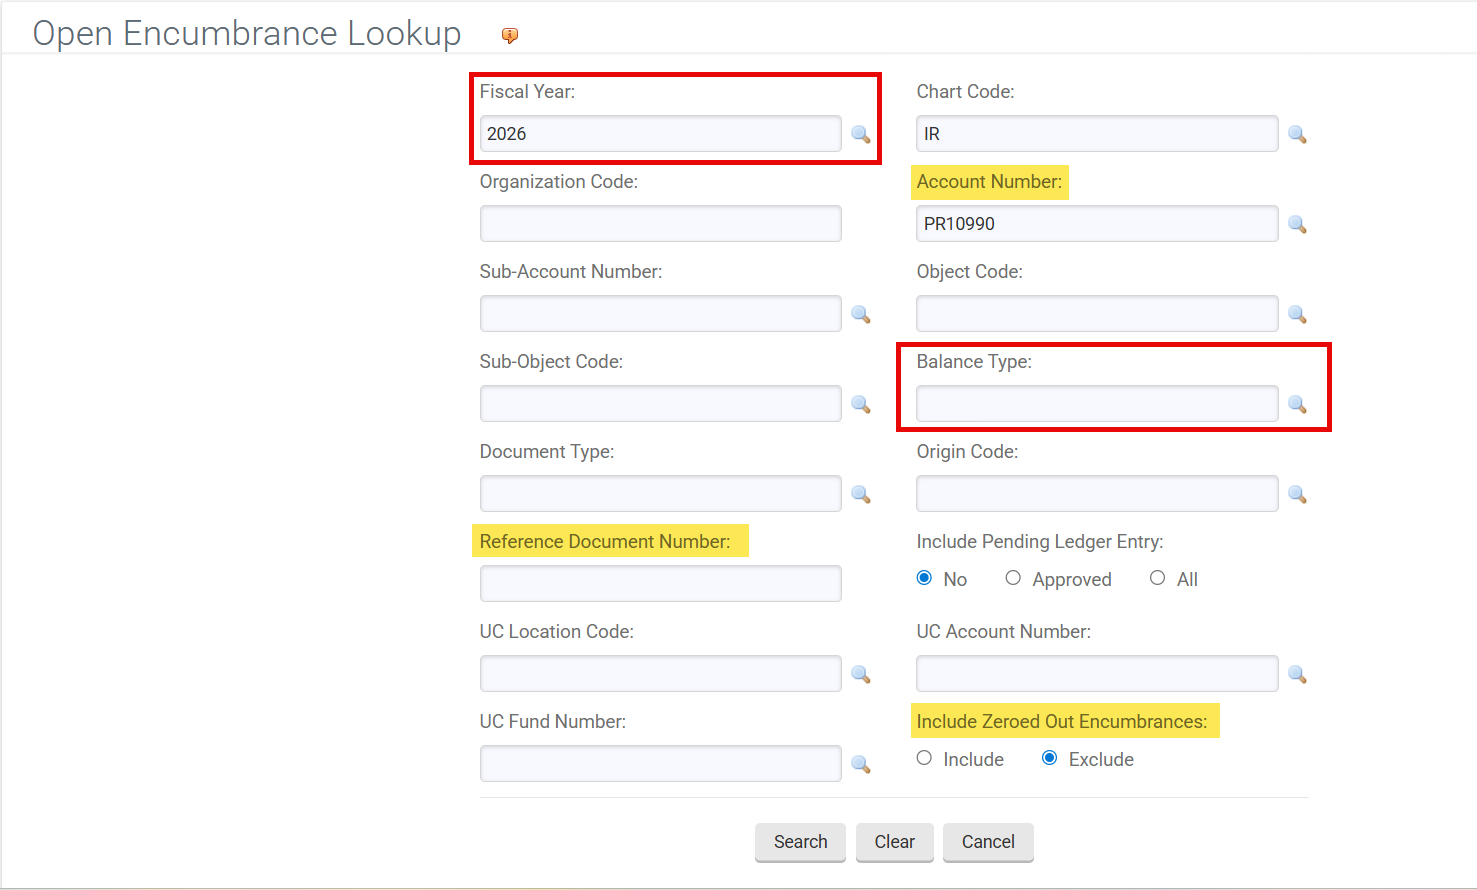Open the Document Type lookup icon
Screen dimensions: 1477x890
[861, 494]
